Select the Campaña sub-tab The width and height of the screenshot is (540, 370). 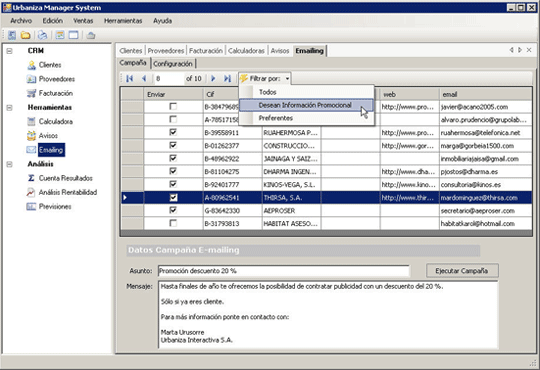click(133, 63)
